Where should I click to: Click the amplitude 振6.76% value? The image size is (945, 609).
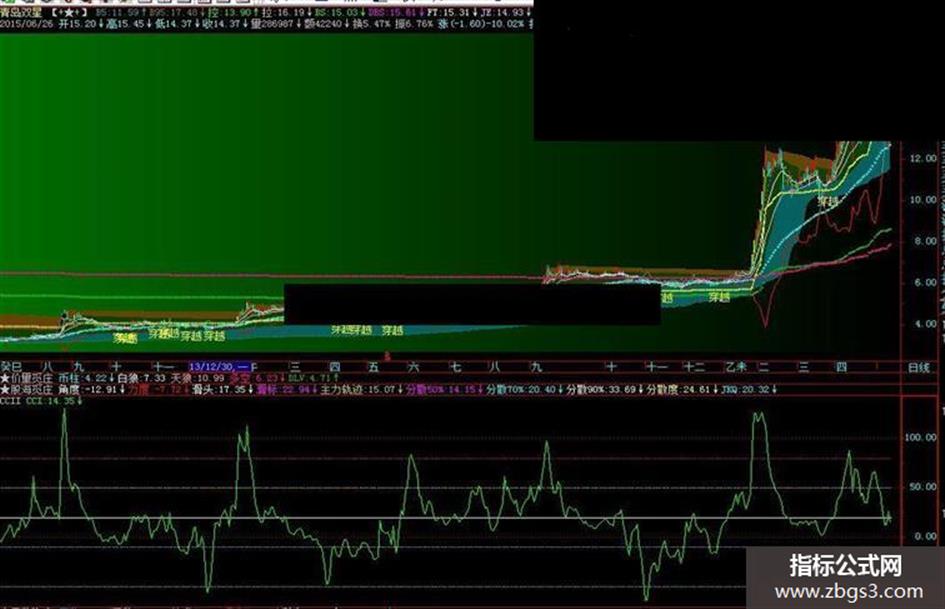click(x=413, y=24)
